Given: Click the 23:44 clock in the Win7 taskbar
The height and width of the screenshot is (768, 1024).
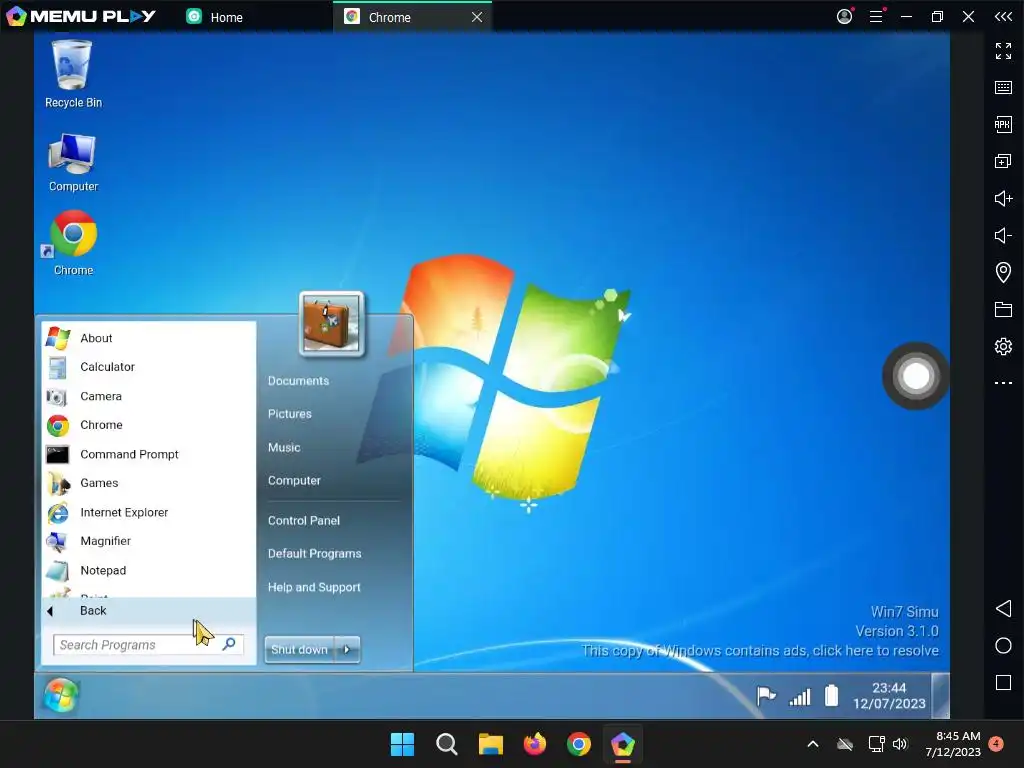Looking at the screenshot, I should [x=889, y=696].
